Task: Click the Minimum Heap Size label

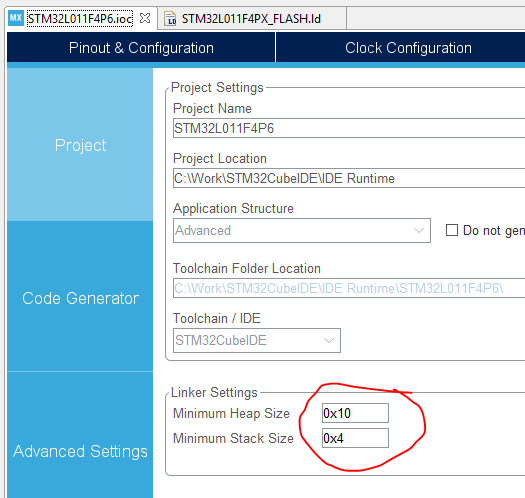Action: [x=231, y=413]
